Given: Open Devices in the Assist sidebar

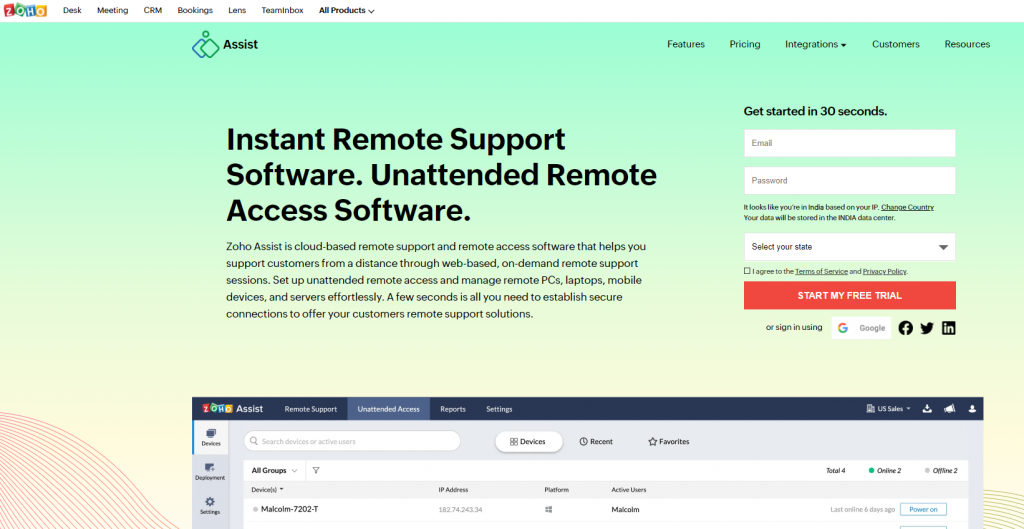Looking at the screenshot, I should (x=210, y=437).
